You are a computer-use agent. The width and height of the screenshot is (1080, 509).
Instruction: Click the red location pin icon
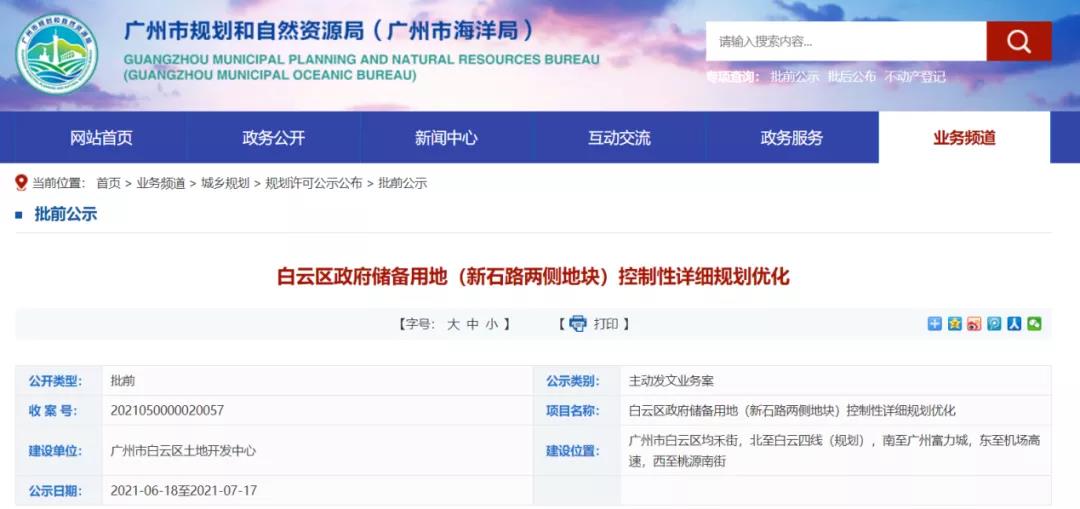click(21, 182)
